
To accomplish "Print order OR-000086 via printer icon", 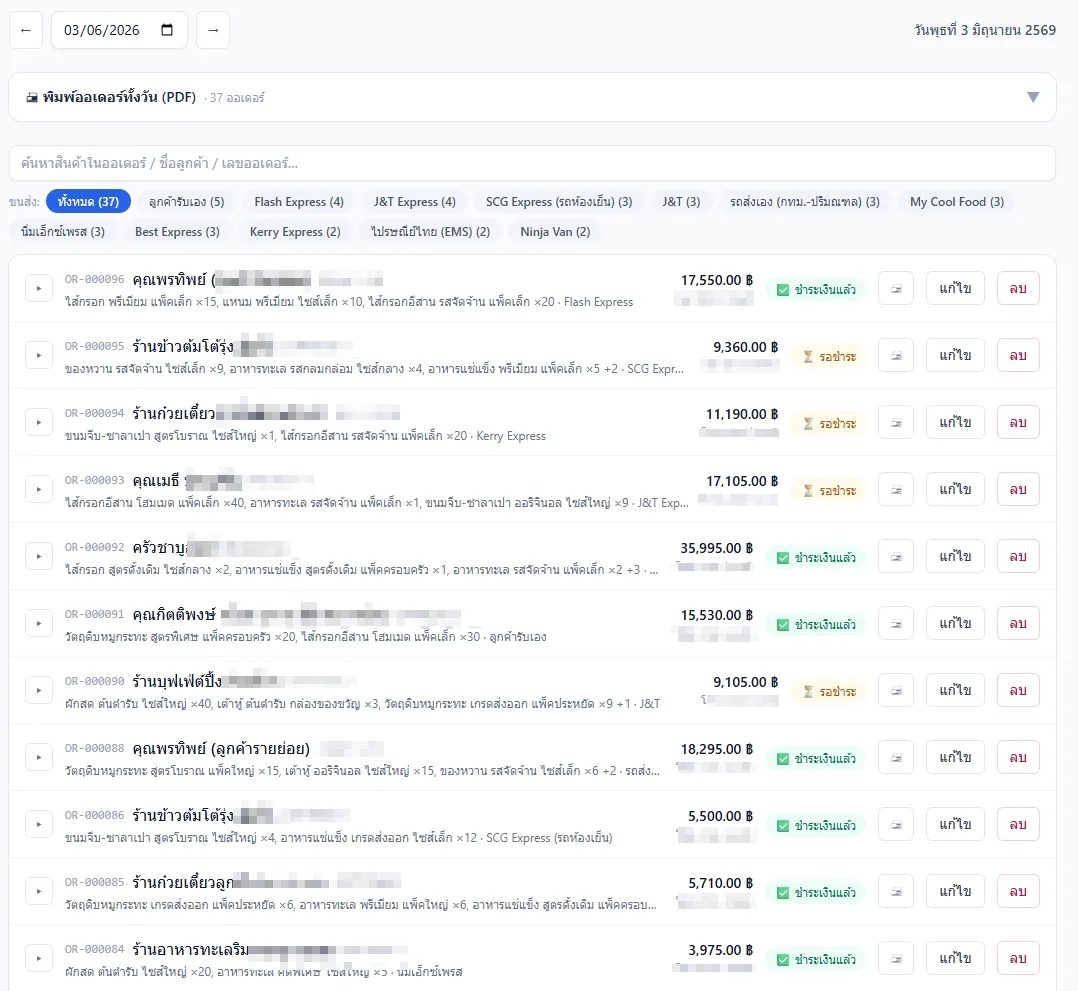I will pos(896,824).
